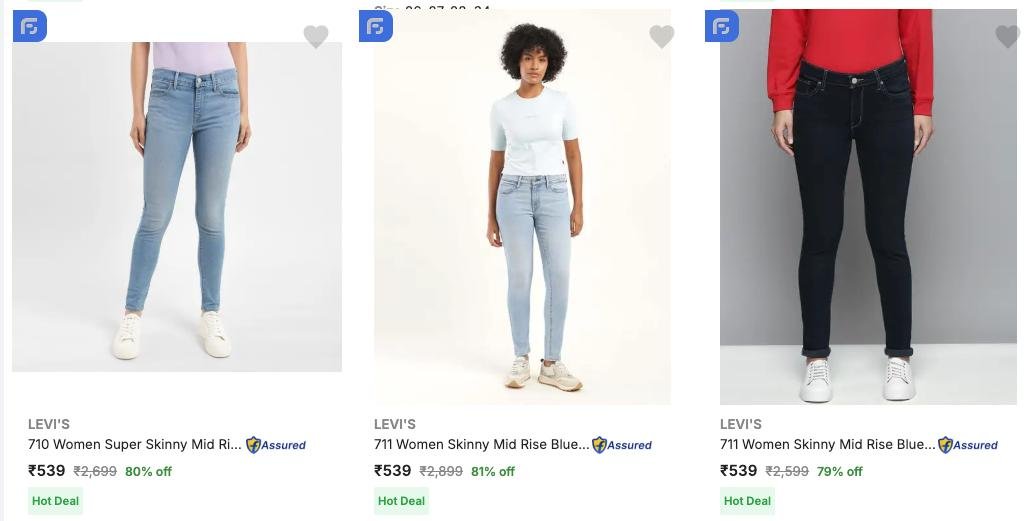Click Hot Deal tag under third product
Image resolution: width=1033 pixels, height=521 pixels.
pos(747,501)
